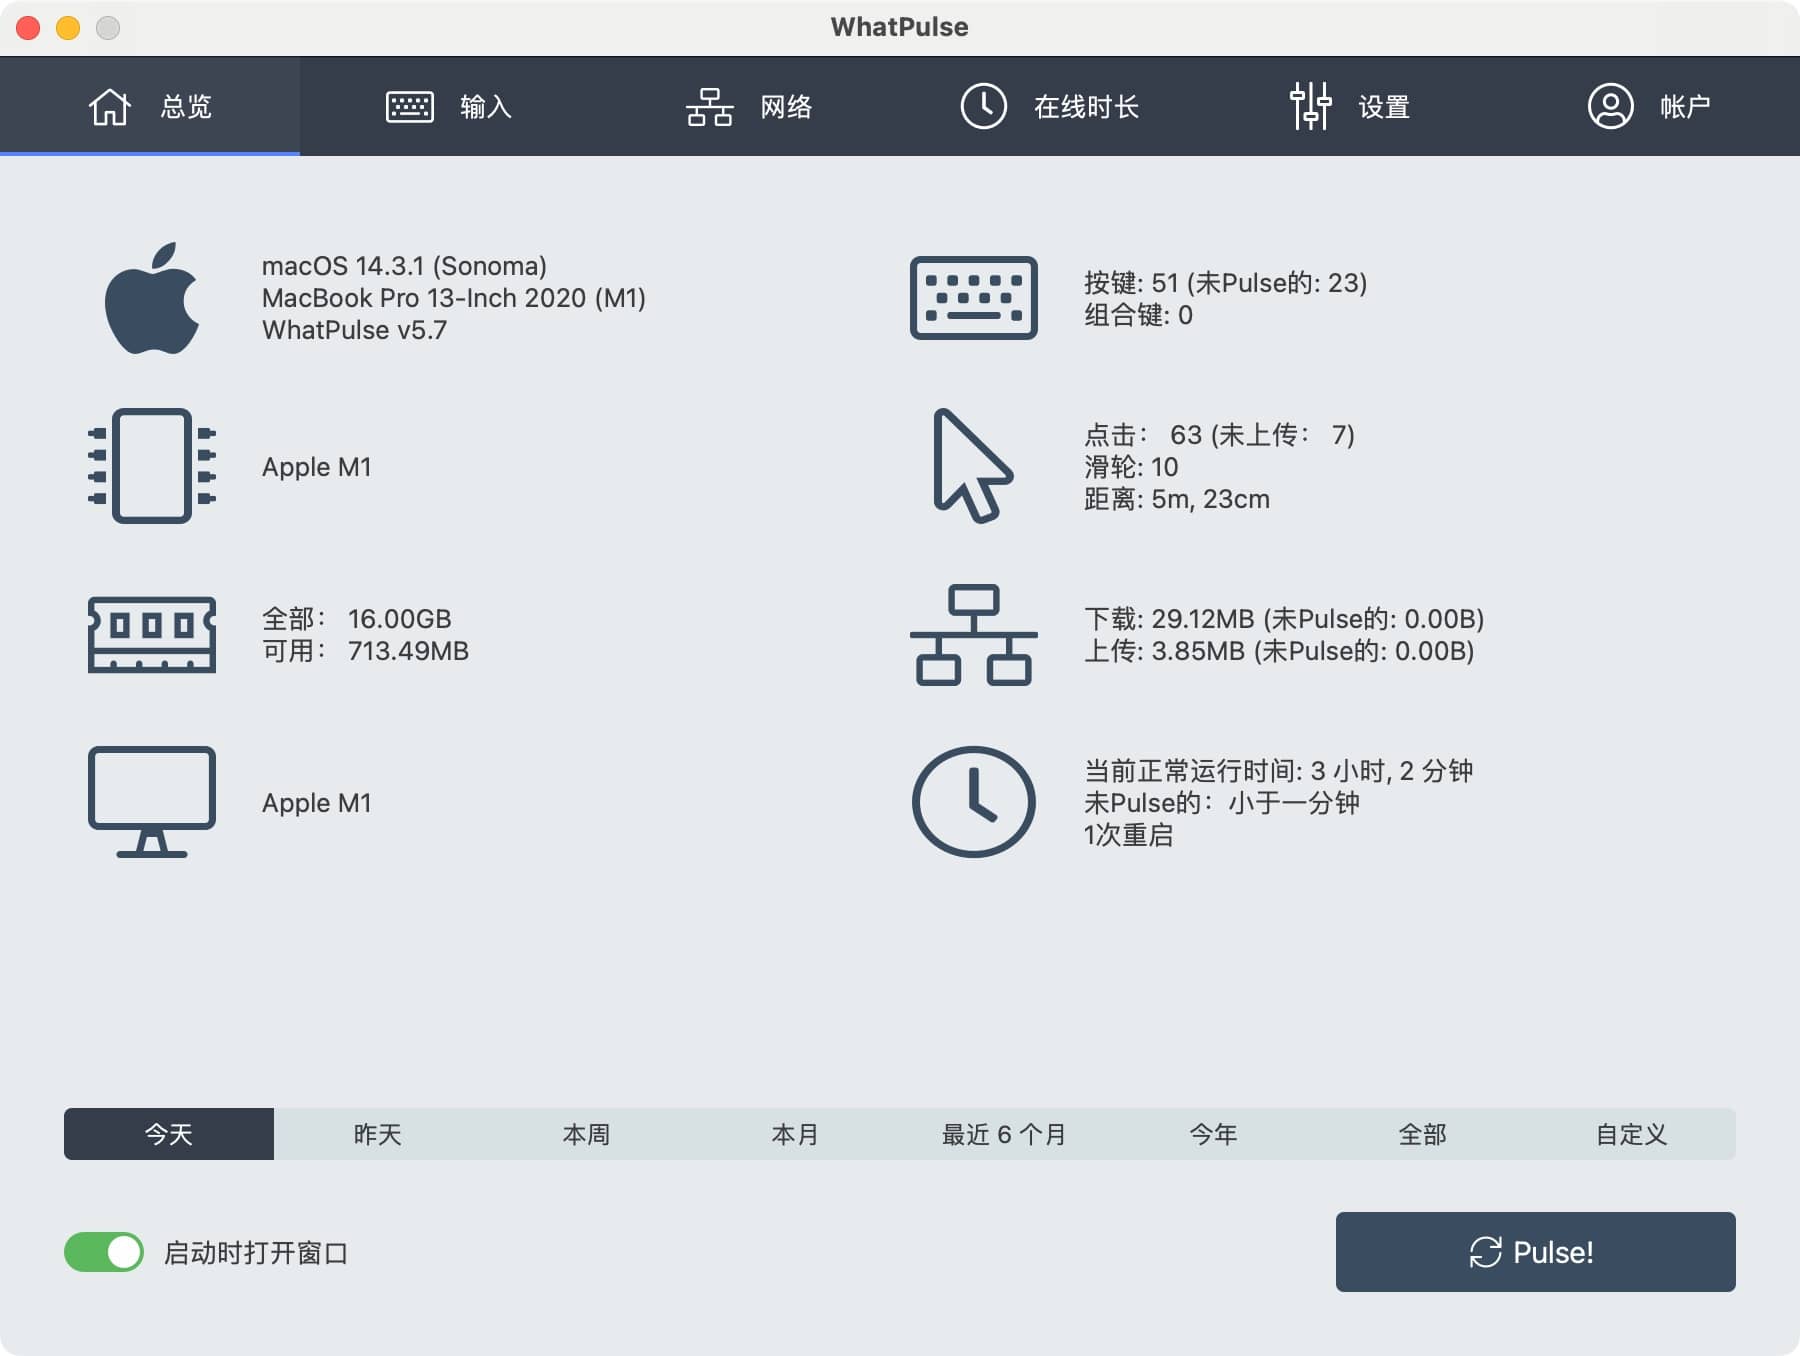Click the home icon in the toolbar
Viewport: 1800px width, 1356px height.
pos(110,106)
